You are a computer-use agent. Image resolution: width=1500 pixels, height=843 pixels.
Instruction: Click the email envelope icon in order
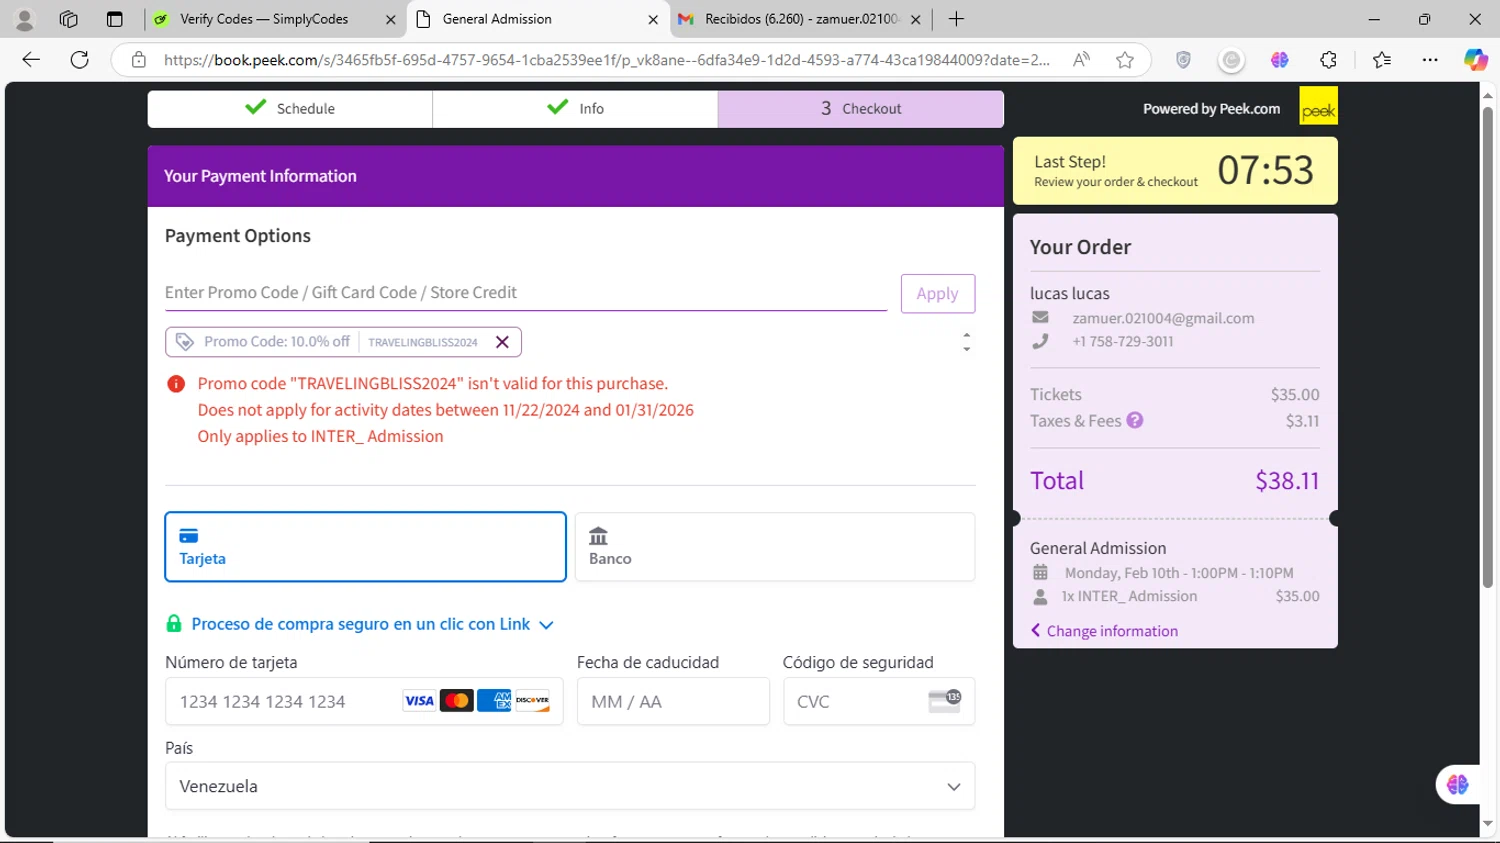click(x=1040, y=317)
